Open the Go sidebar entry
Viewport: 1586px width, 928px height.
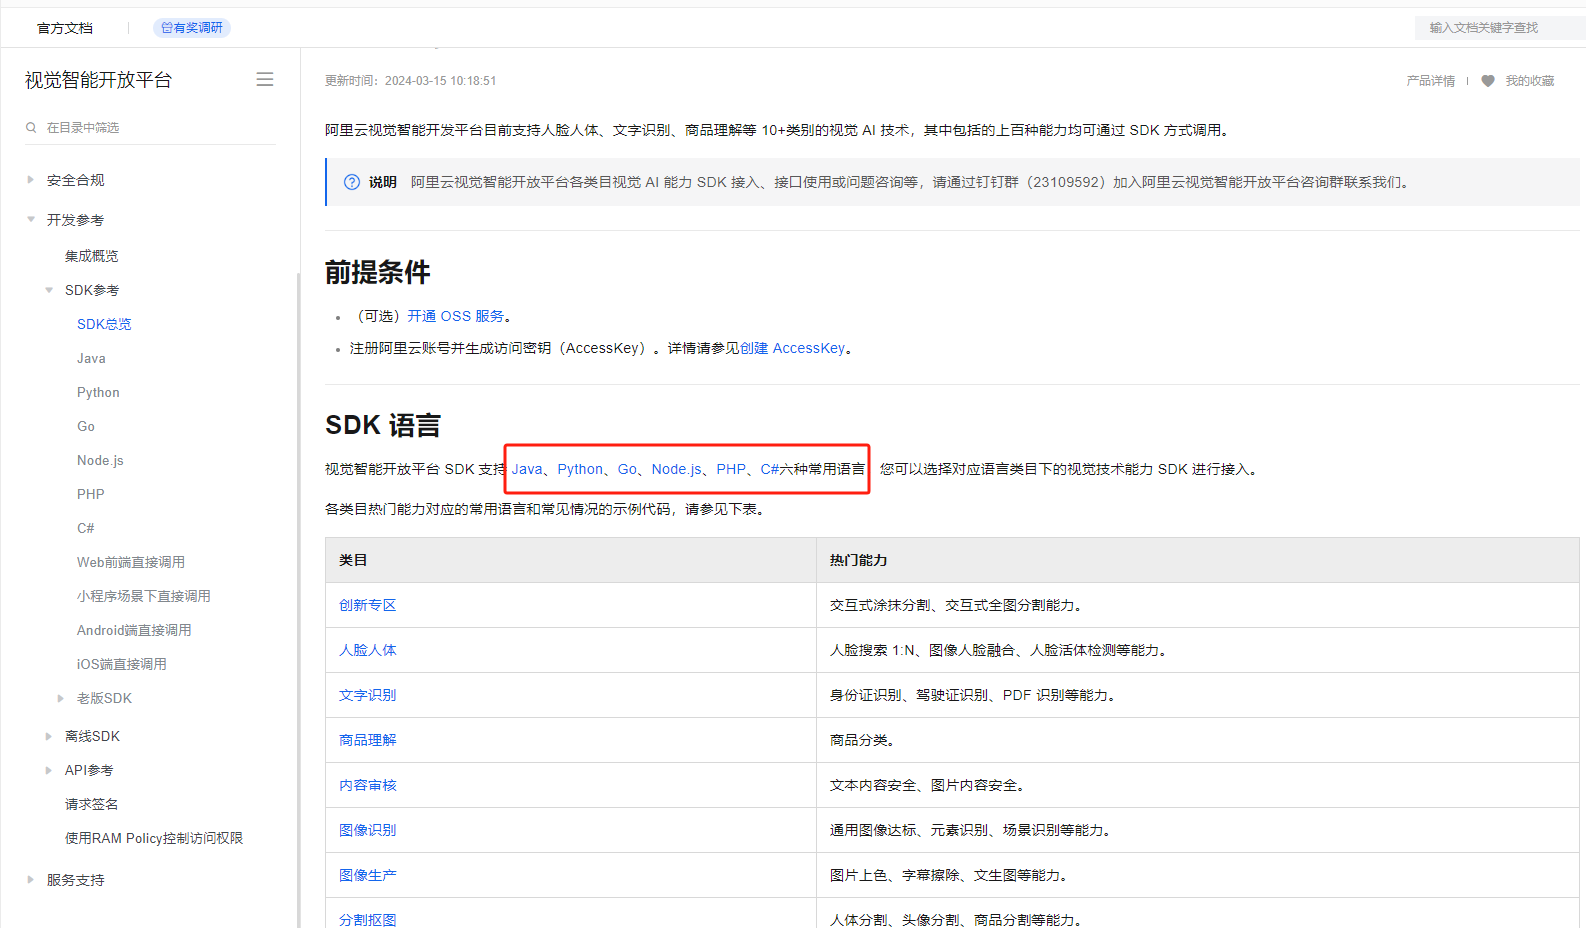(86, 426)
